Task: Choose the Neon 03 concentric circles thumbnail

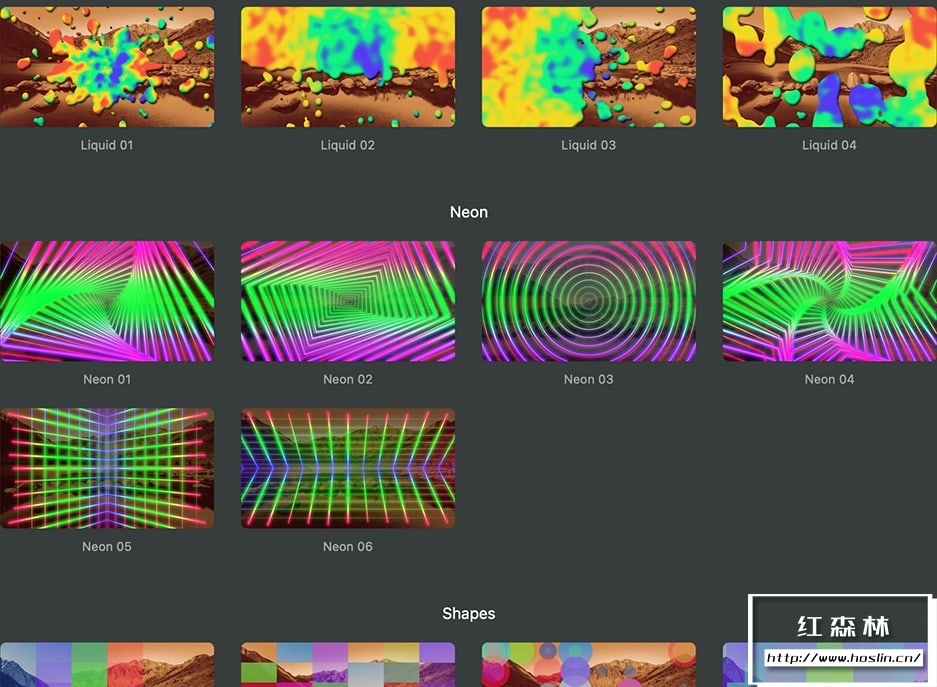Action: point(589,301)
